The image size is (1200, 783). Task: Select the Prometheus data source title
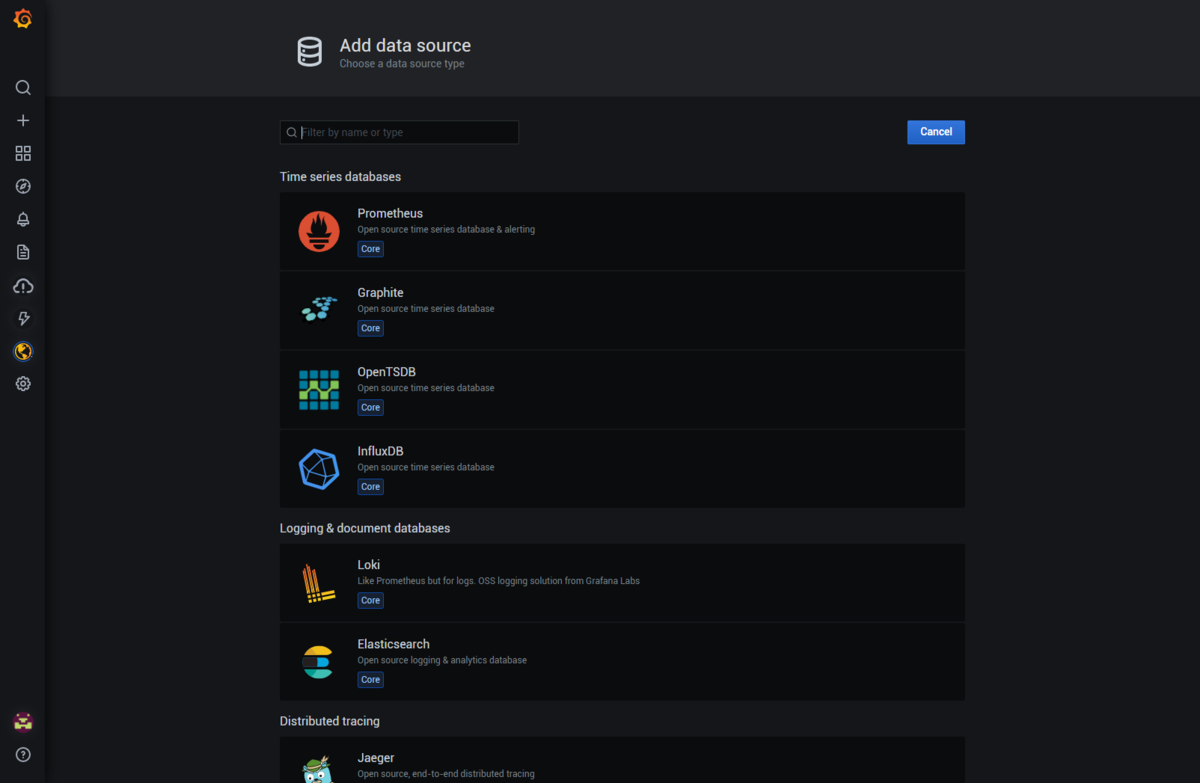click(390, 213)
